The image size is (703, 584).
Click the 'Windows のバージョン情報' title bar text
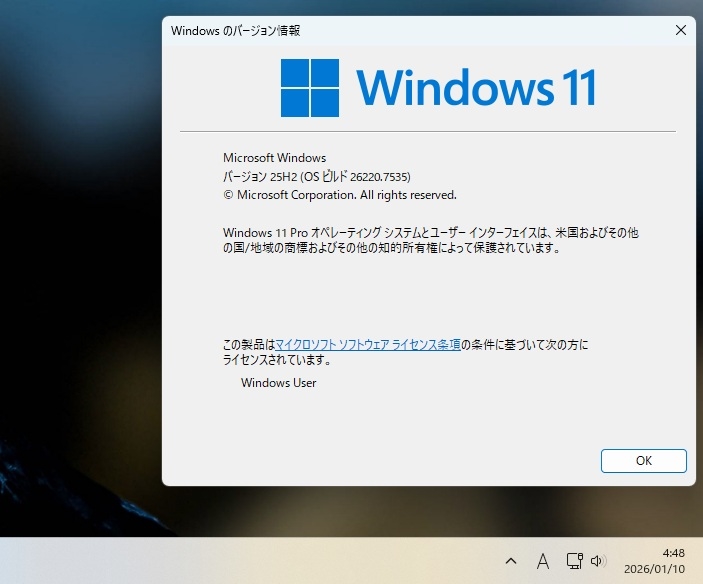pos(235,30)
